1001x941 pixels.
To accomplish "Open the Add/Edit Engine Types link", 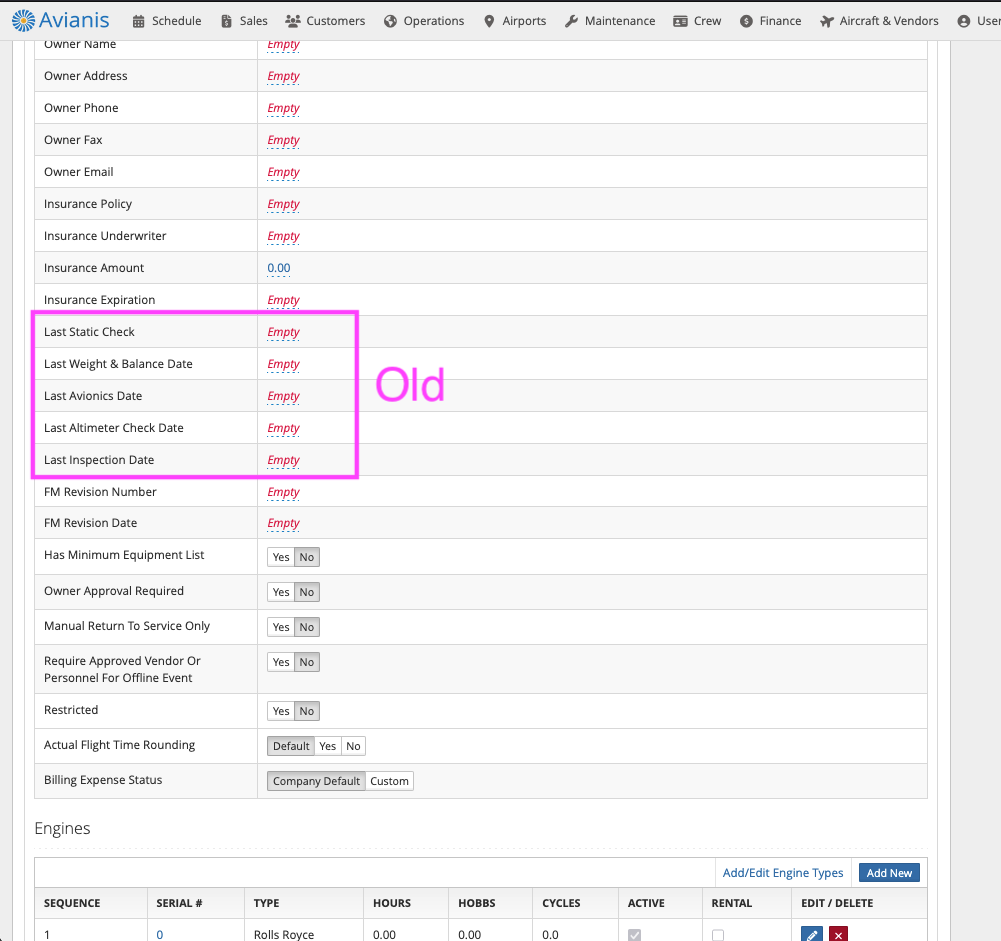I will (783, 873).
